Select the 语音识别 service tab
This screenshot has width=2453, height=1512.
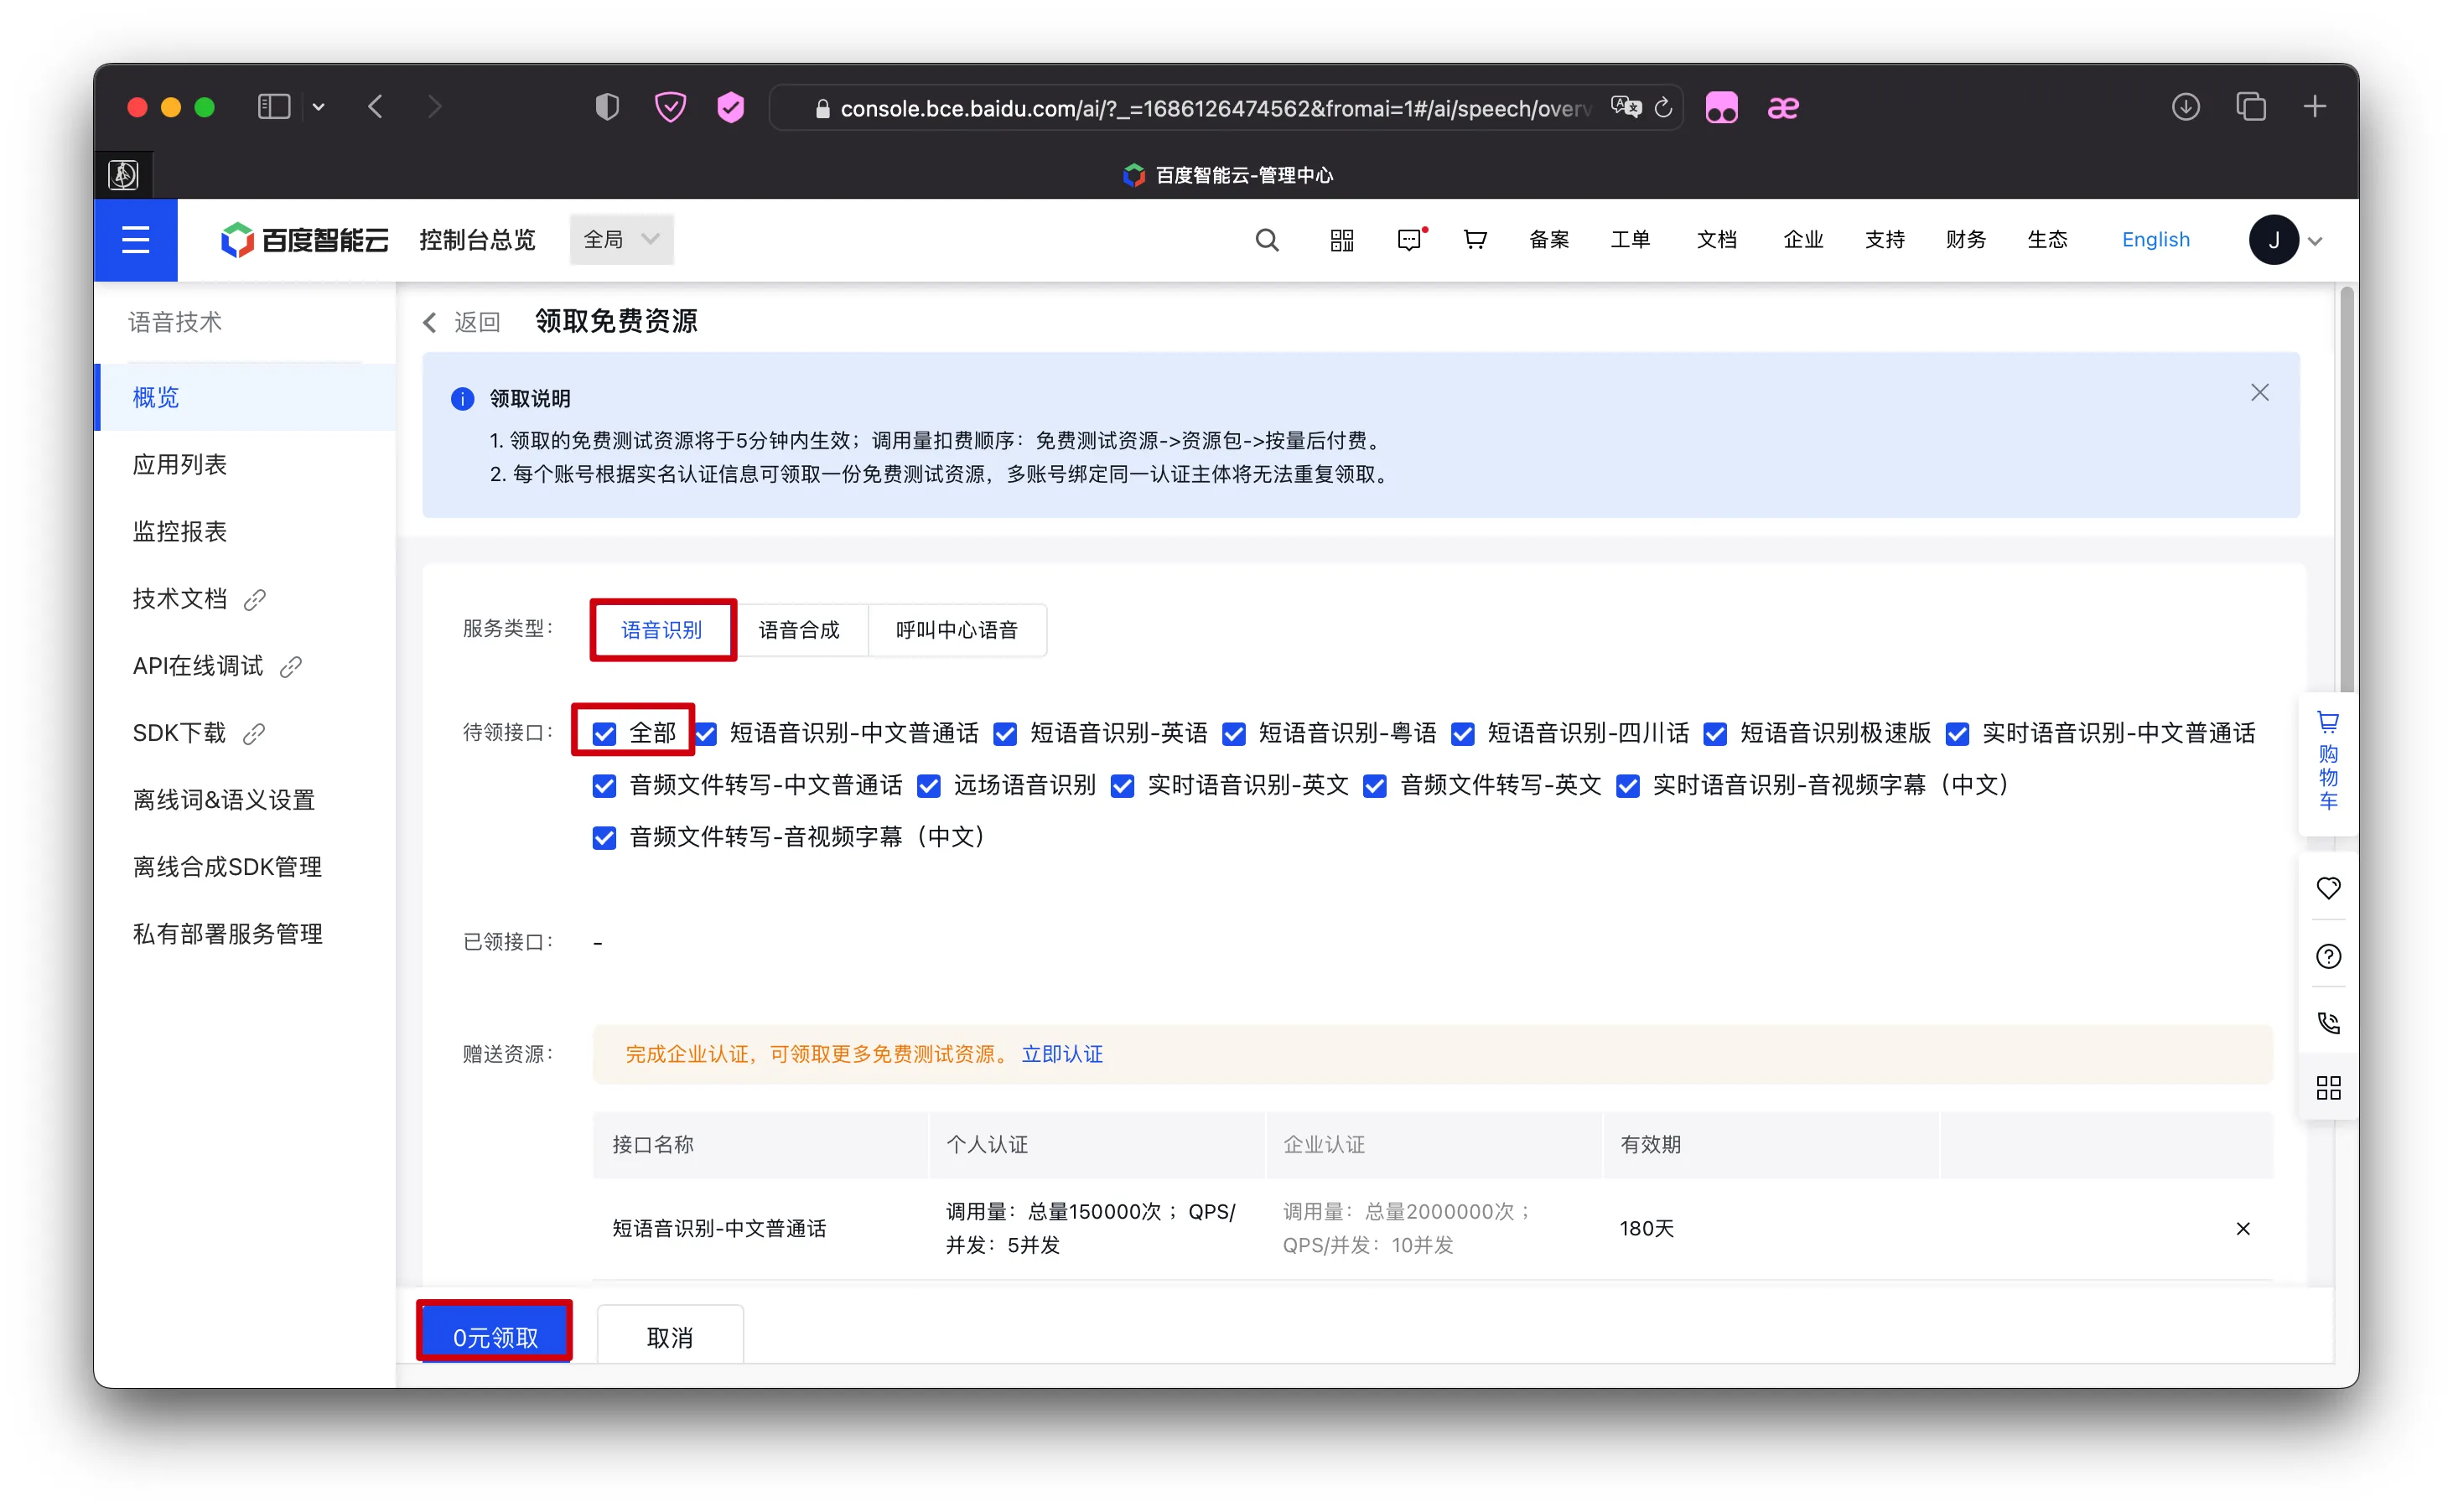662,630
